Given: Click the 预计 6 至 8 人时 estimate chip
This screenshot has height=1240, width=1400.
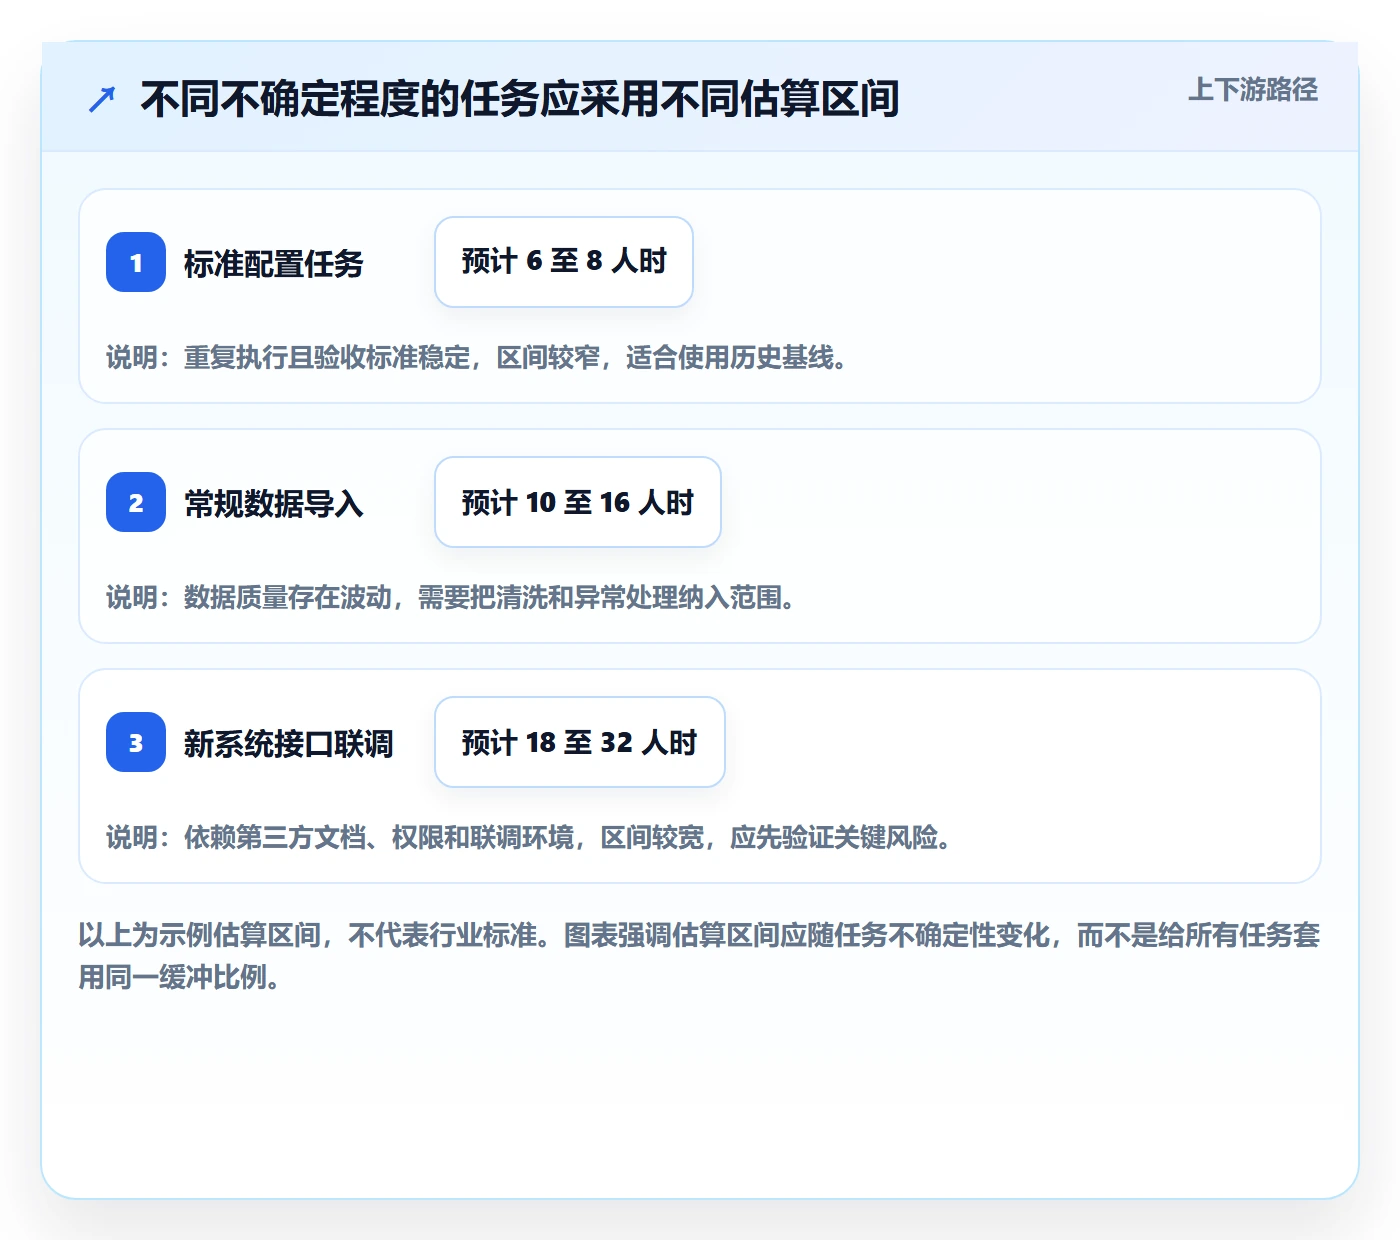Looking at the screenshot, I should click(x=564, y=262).
